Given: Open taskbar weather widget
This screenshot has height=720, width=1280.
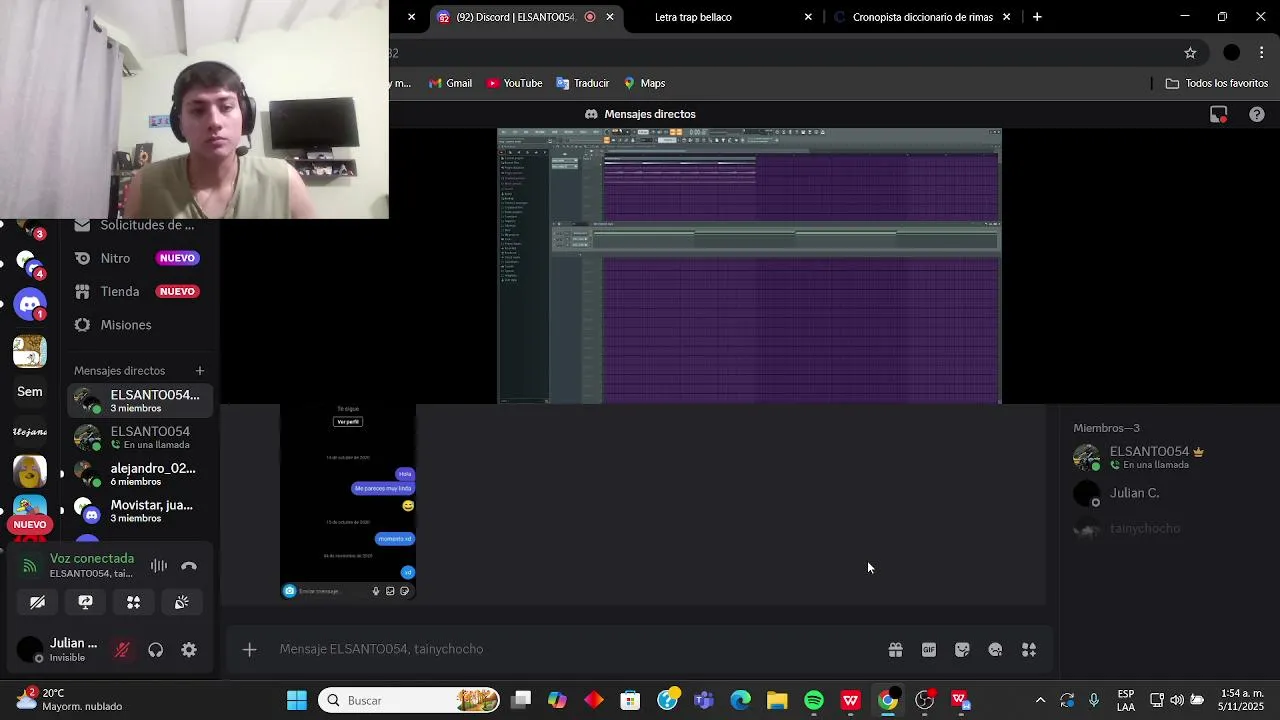Looking at the screenshot, I should point(70,700).
